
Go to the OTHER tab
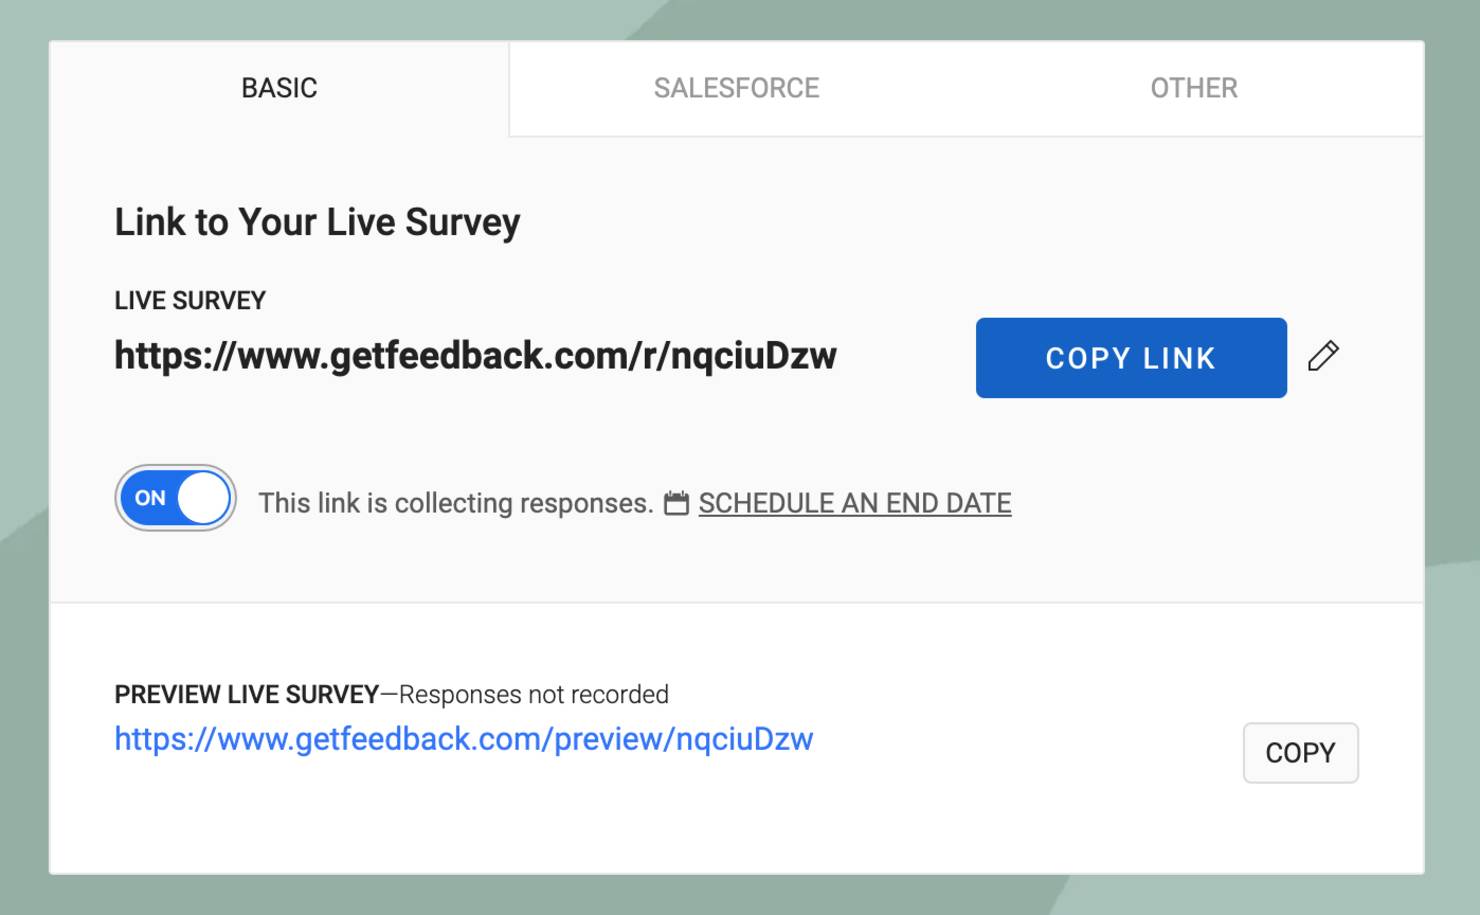(x=1194, y=88)
